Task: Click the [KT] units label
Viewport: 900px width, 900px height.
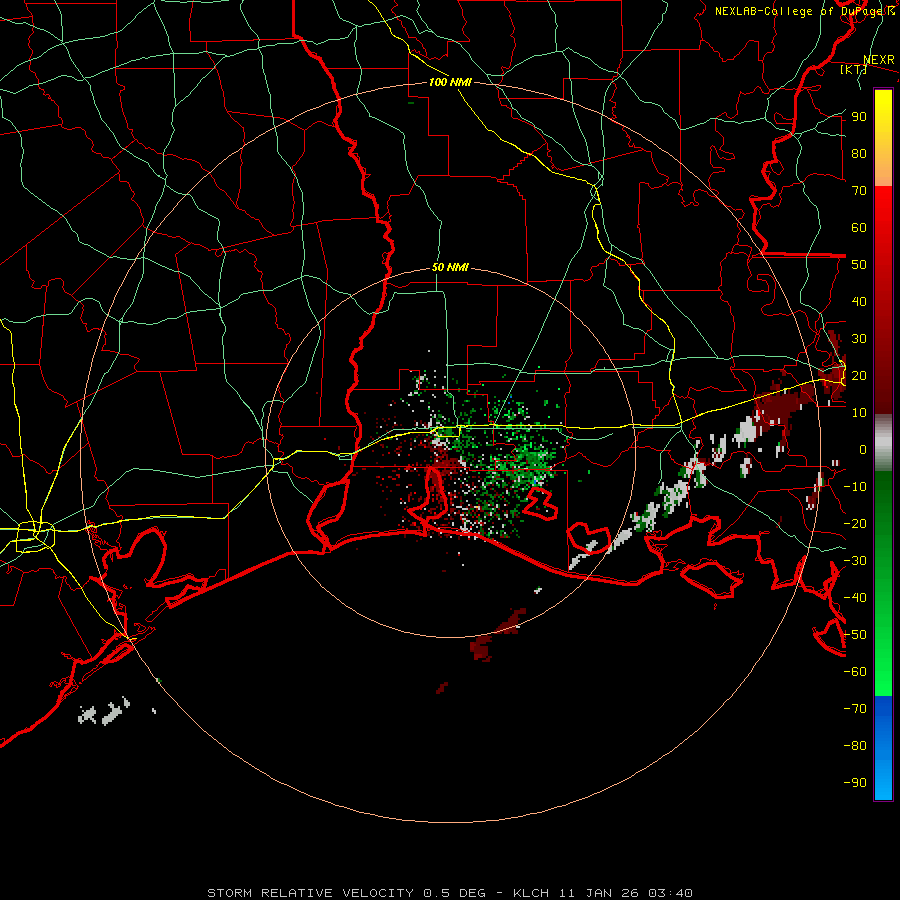Action: pyautogui.click(x=854, y=69)
